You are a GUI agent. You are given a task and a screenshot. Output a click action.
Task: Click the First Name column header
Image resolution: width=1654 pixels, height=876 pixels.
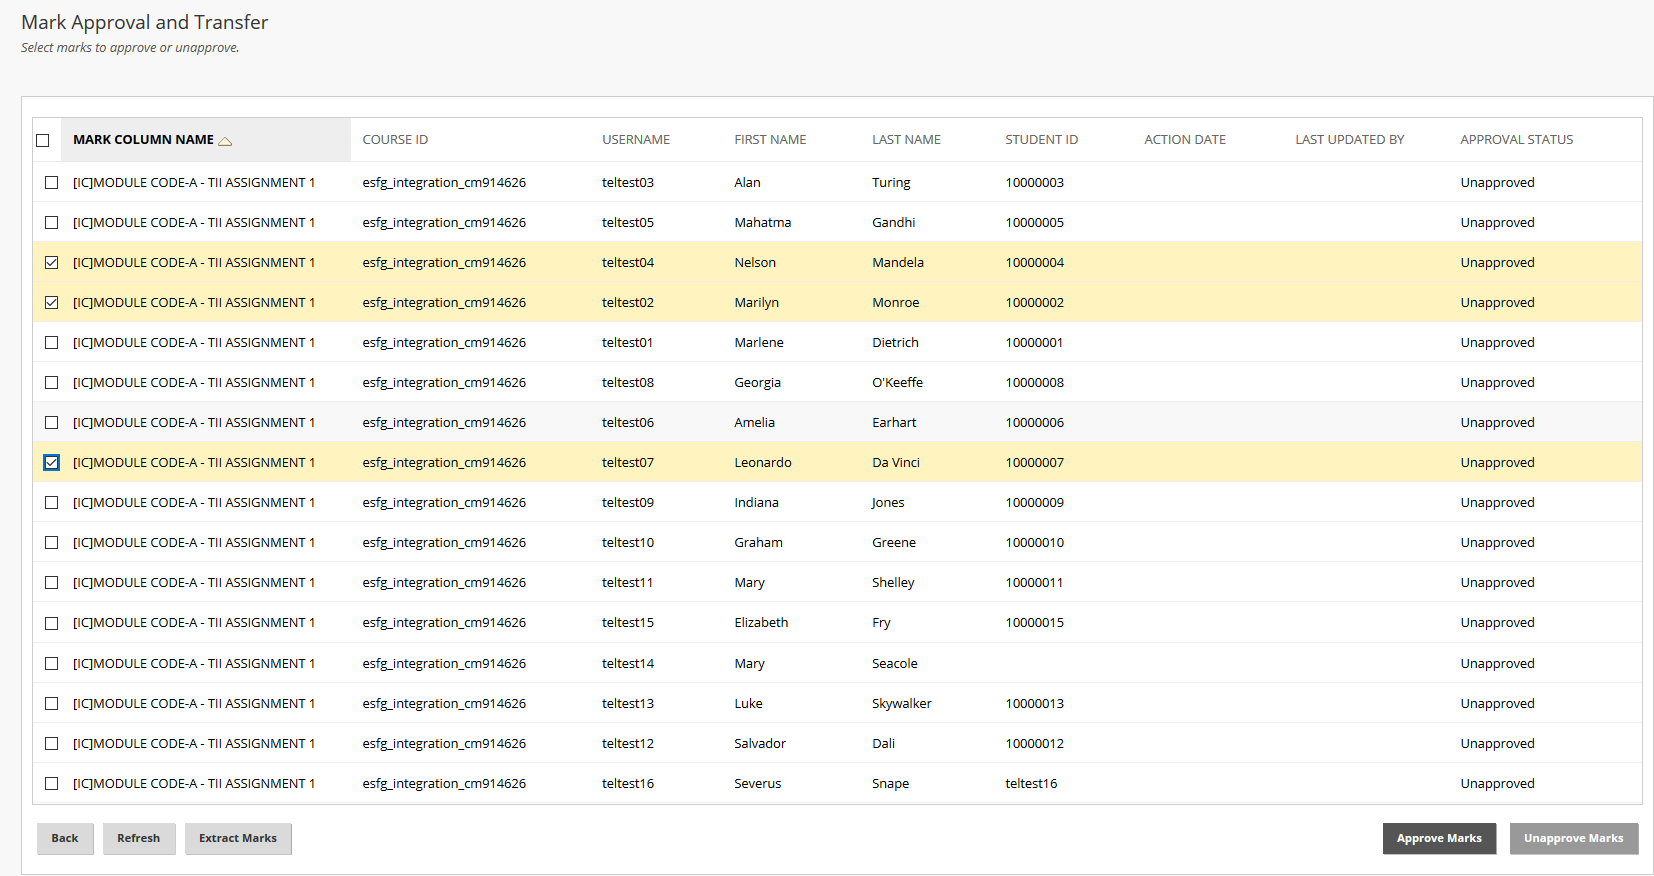click(x=770, y=140)
